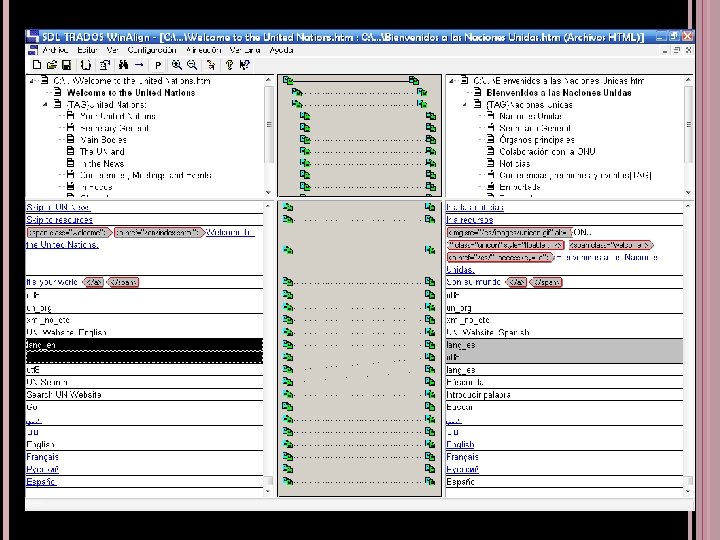
Task: Open the Editar menu
Action: pos(87,50)
